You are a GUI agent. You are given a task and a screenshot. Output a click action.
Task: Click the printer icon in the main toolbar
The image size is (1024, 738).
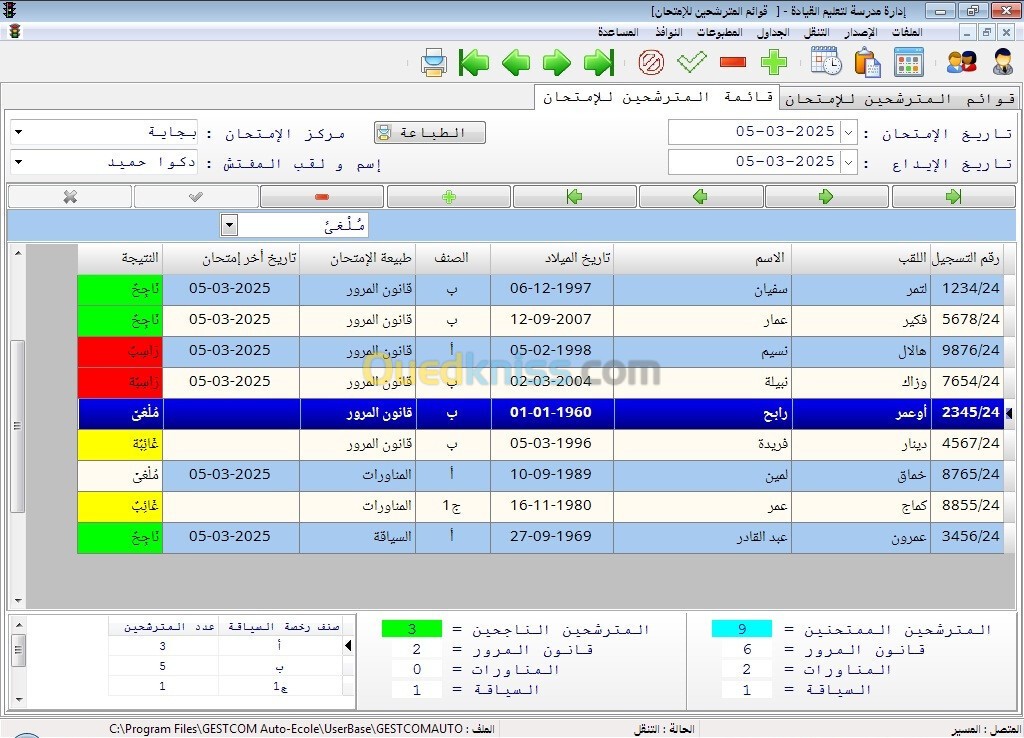click(434, 63)
